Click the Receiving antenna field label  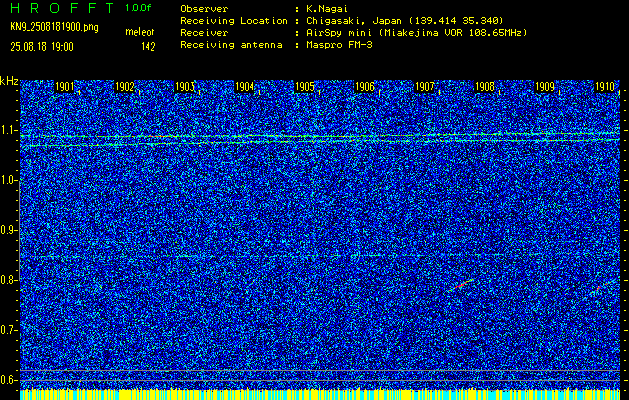[231, 45]
